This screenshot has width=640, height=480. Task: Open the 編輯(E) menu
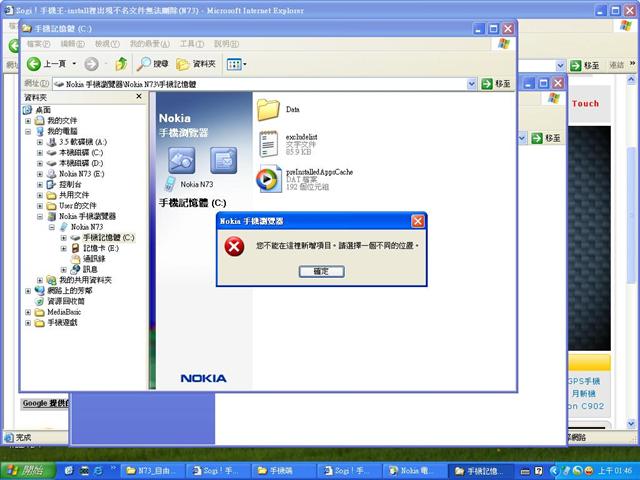(x=72, y=44)
